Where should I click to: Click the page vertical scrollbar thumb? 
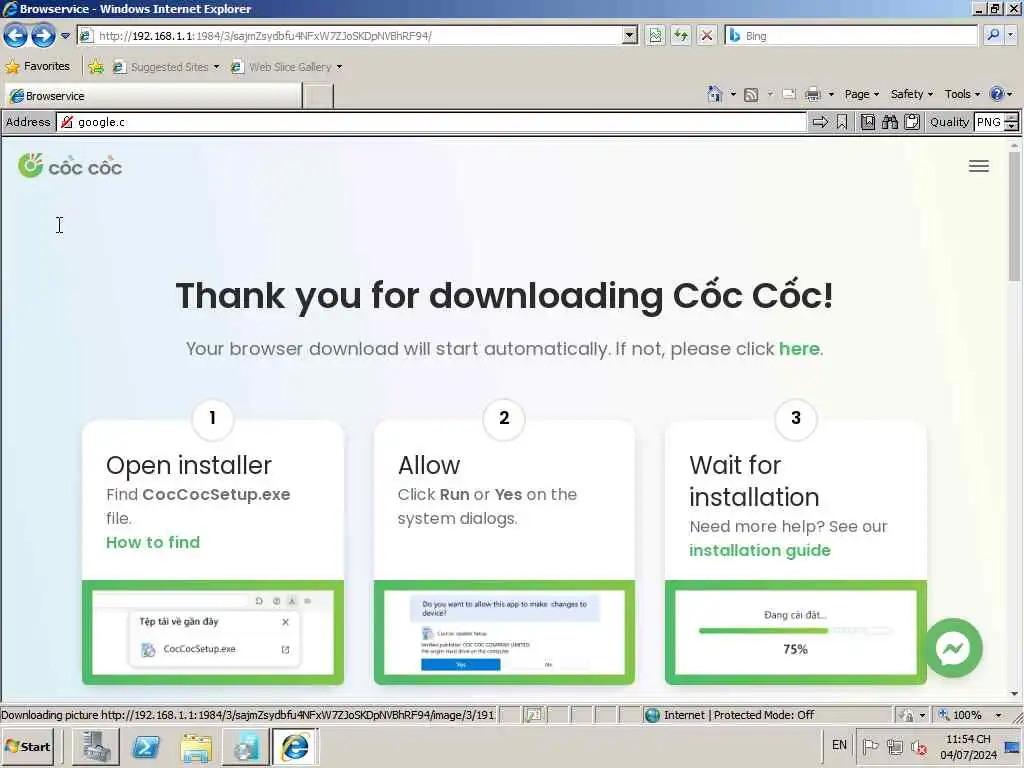tap(1014, 216)
